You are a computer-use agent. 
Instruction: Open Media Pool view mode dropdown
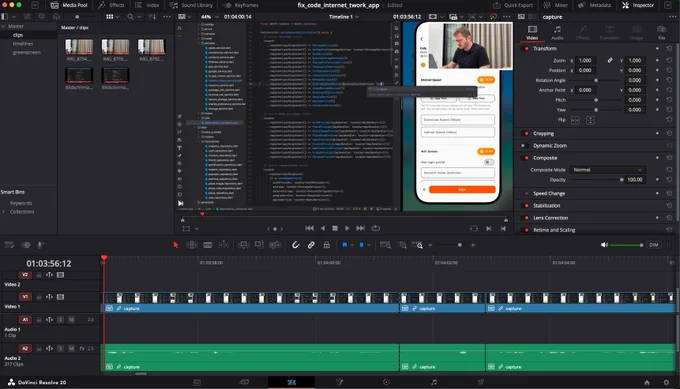click(112, 17)
